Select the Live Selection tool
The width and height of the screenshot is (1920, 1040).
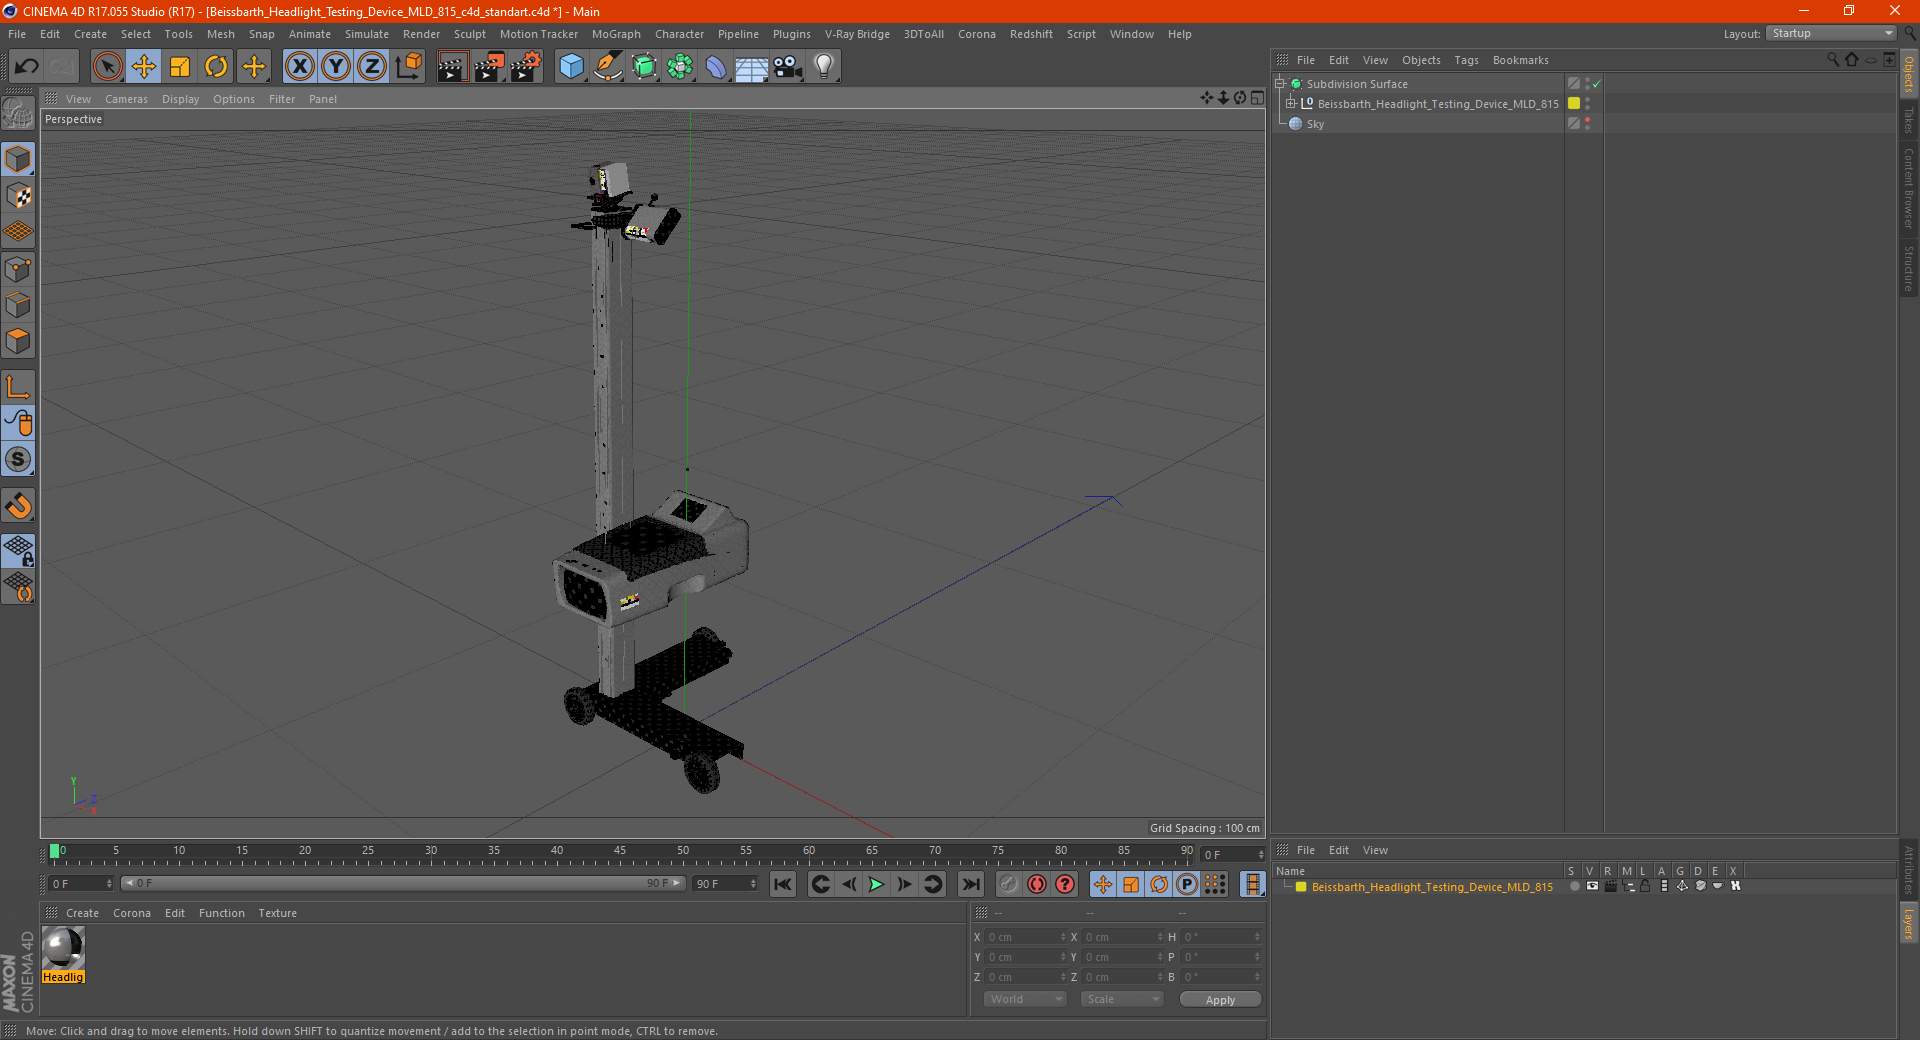tap(107, 67)
